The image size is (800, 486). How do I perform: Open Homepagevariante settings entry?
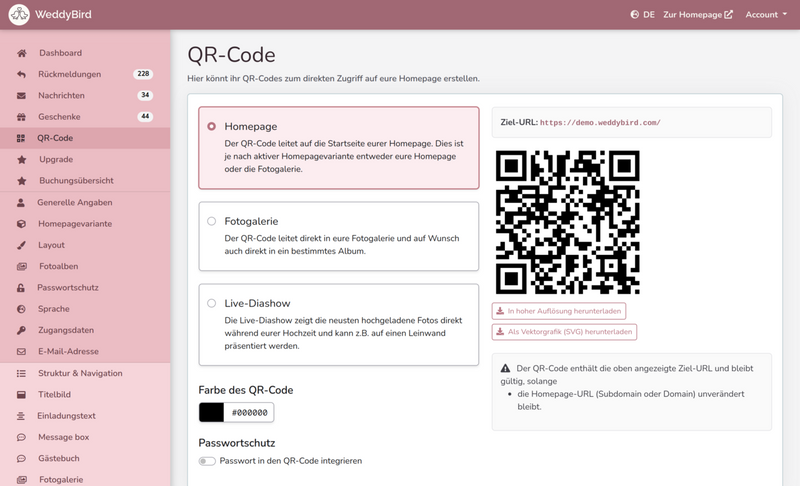85,224
